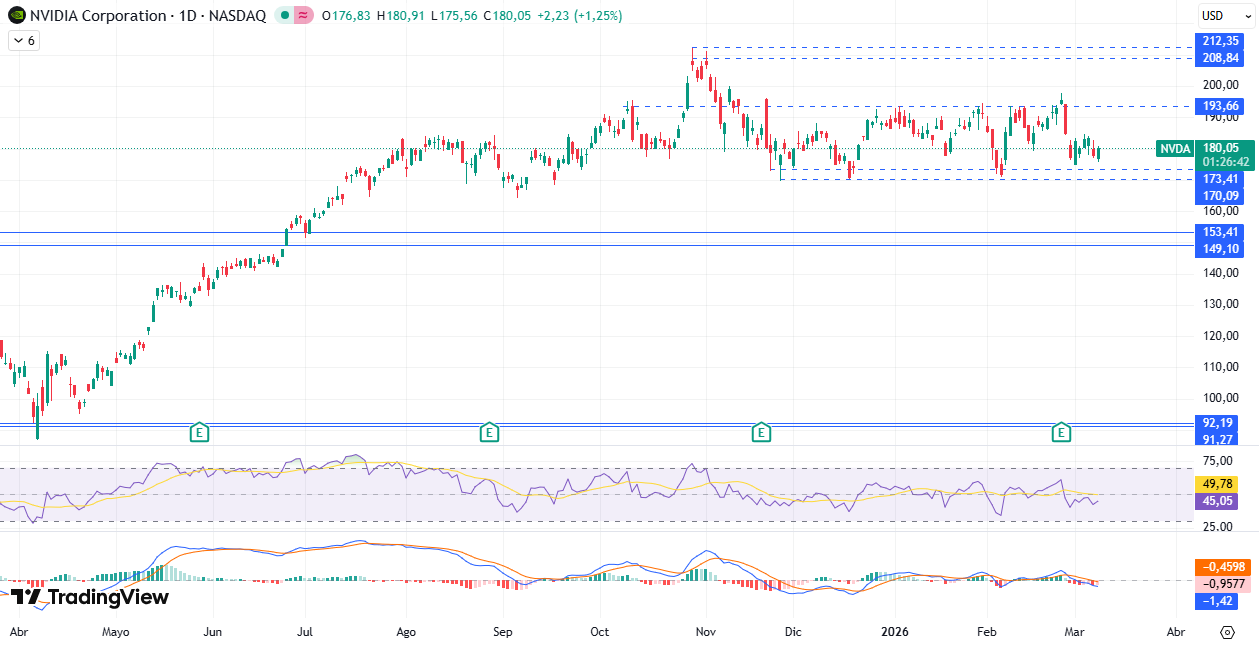Click the 153,41 support line label
1259x645 pixels.
point(1221,232)
